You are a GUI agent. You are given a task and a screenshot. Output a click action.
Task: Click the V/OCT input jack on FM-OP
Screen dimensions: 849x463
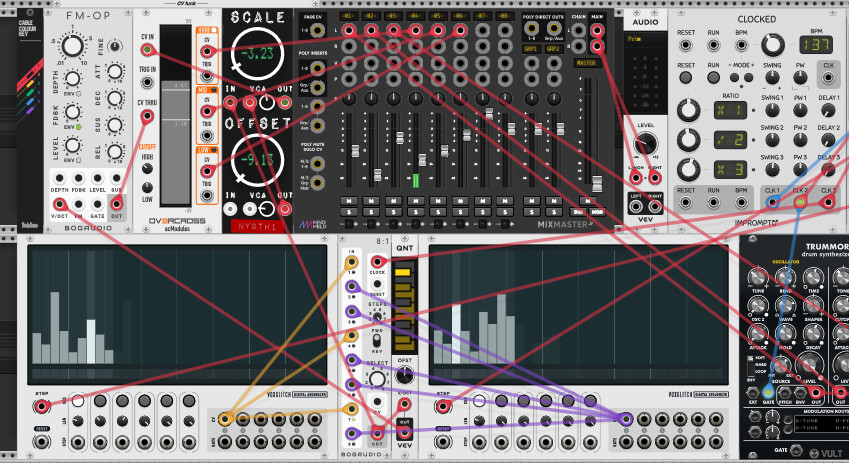pyautogui.click(x=59, y=204)
